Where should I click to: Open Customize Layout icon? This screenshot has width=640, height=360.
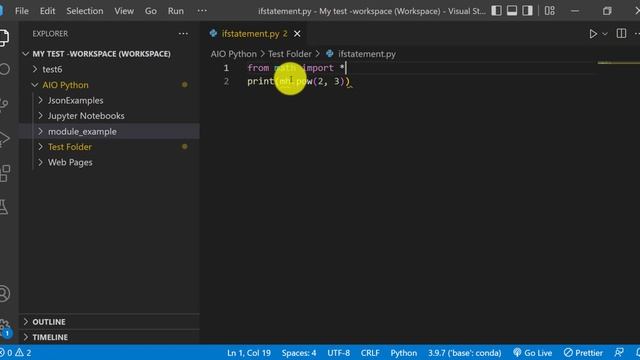[550, 11]
